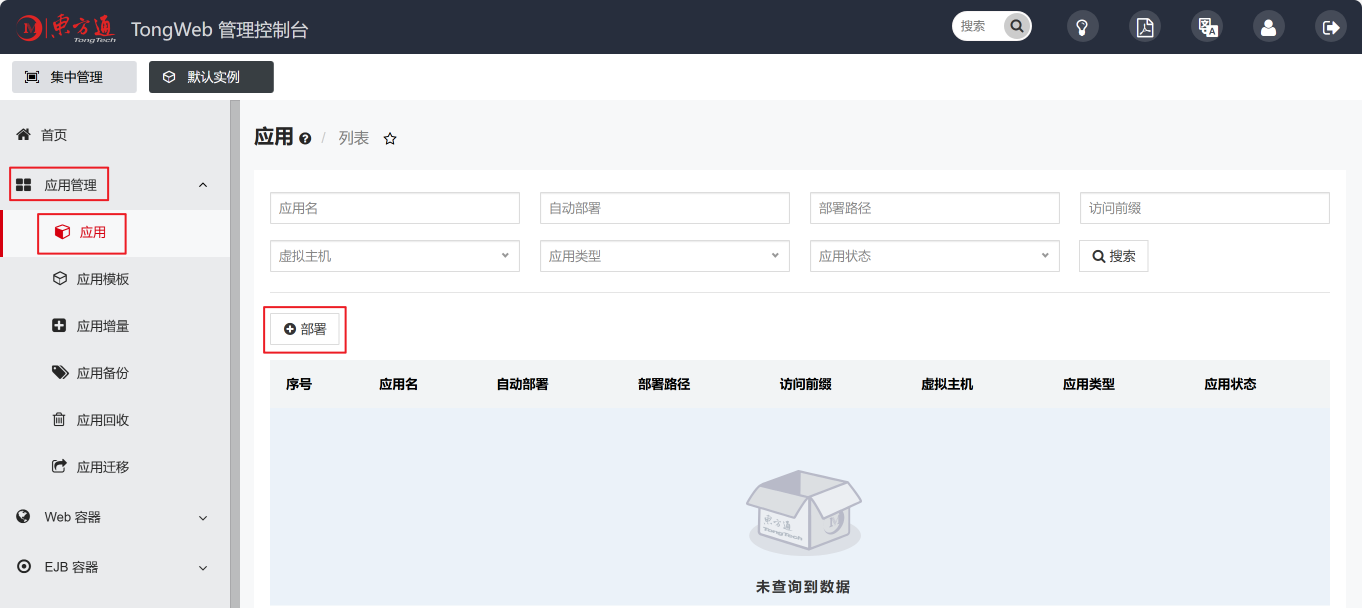This screenshot has height=608, width=1362.
Task: Click the star favorite icon beside 列表
Action: 390,139
